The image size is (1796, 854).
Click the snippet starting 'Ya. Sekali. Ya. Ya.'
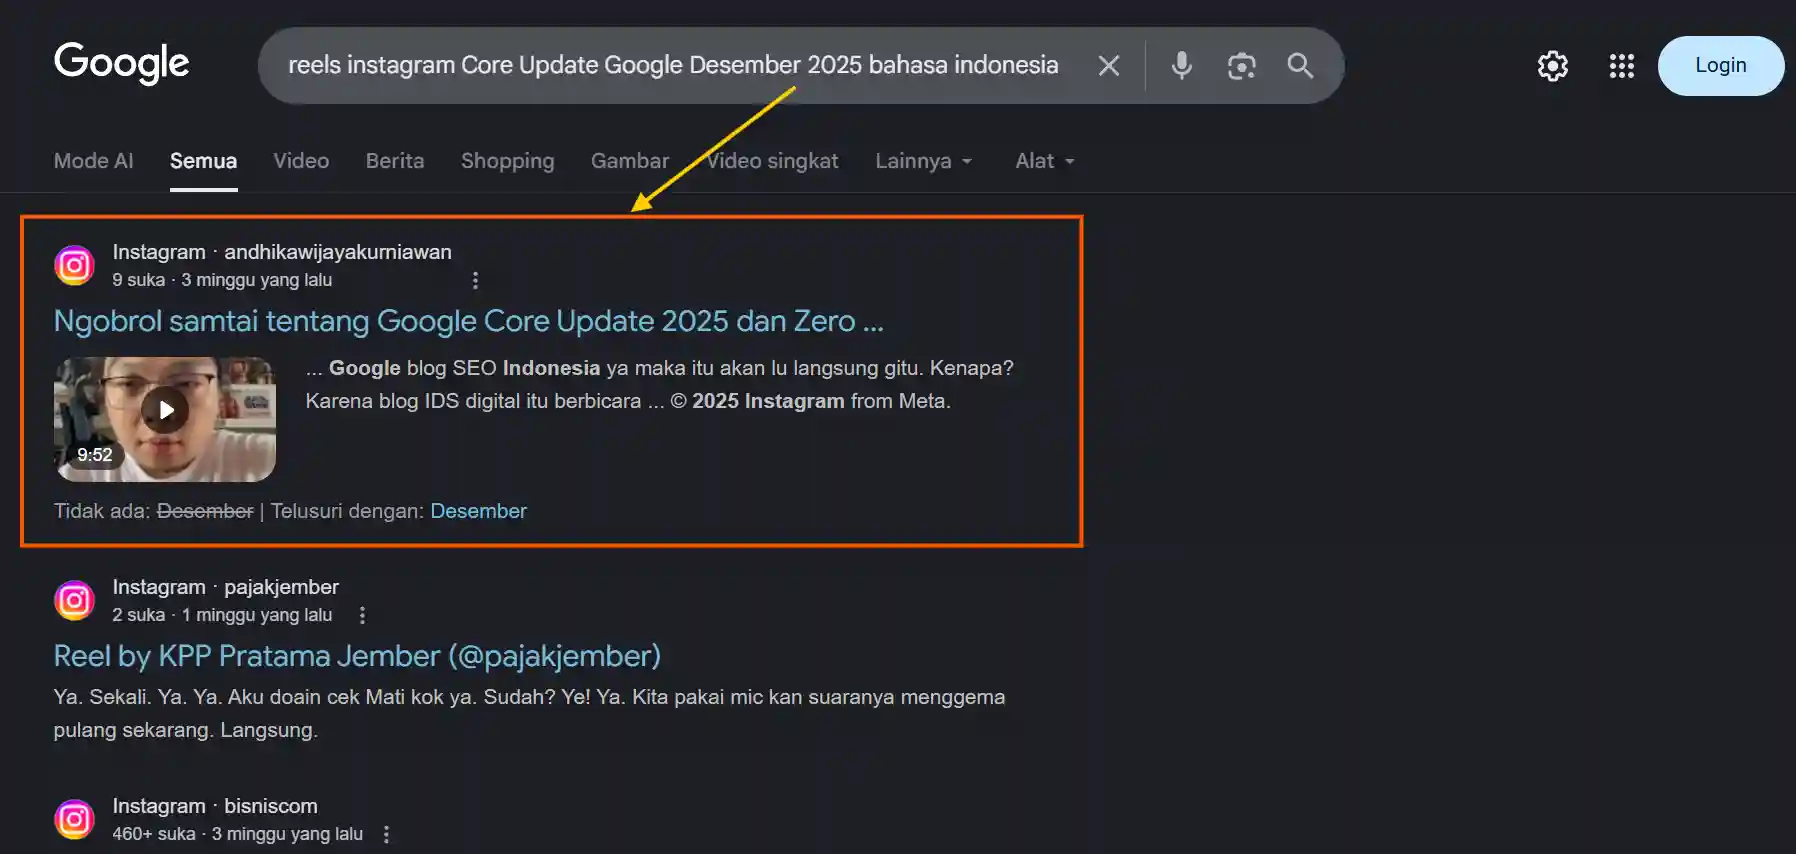[x=529, y=713]
